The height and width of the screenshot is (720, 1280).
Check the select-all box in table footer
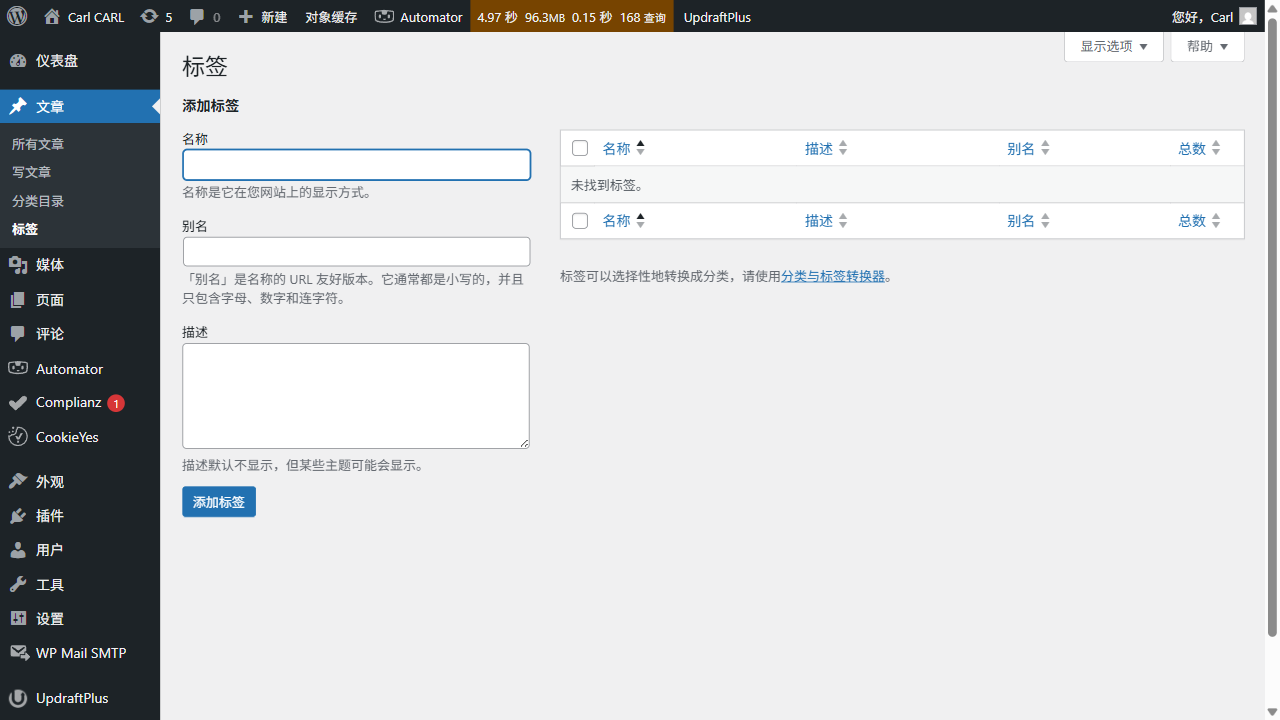(x=580, y=220)
